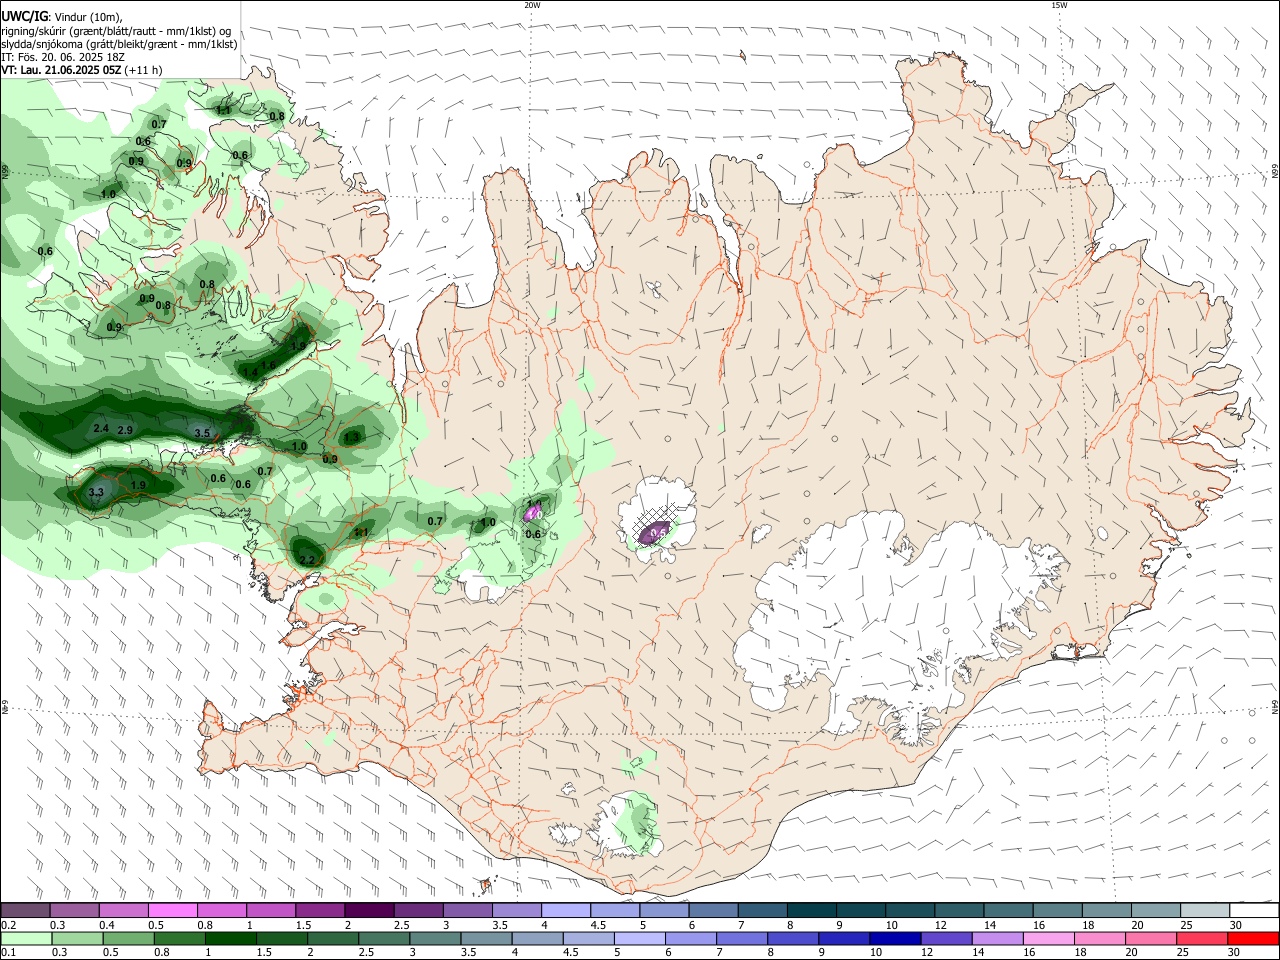Click the 1.3 precipitation value on the map
This screenshot has height=960, width=1280.
(x=352, y=437)
